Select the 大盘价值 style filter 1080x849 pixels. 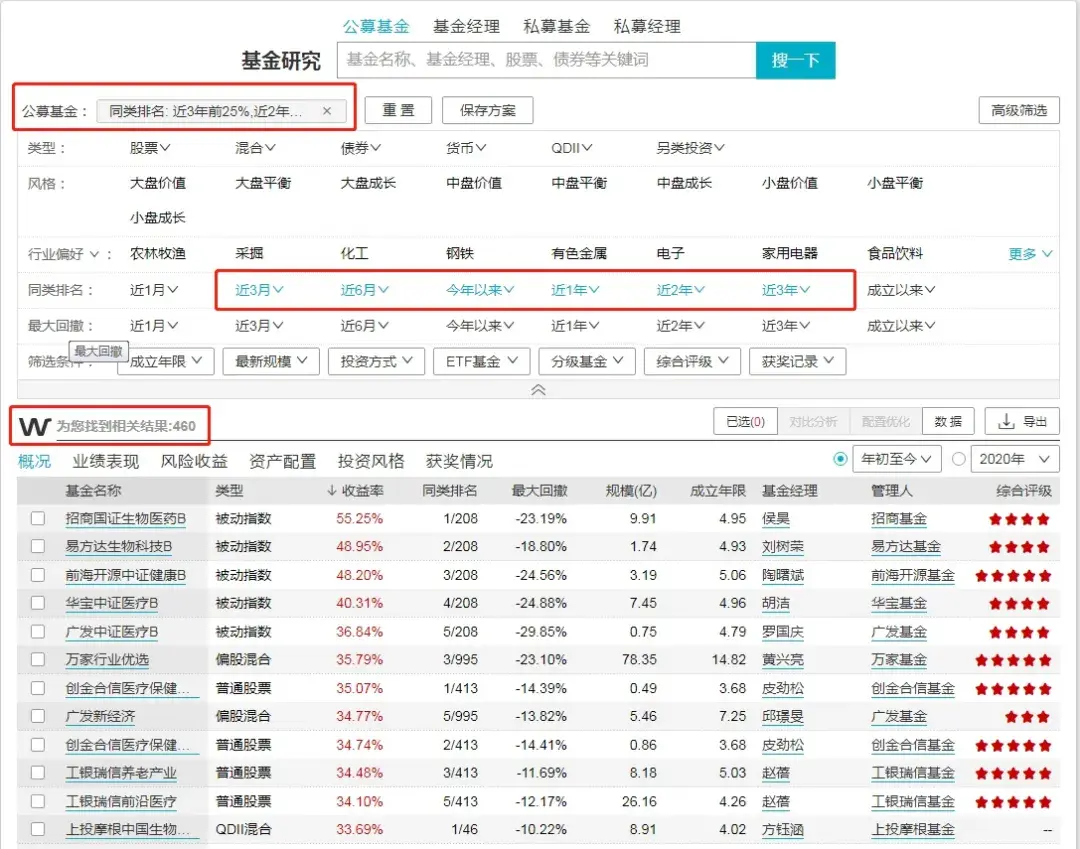pyautogui.click(x=158, y=183)
